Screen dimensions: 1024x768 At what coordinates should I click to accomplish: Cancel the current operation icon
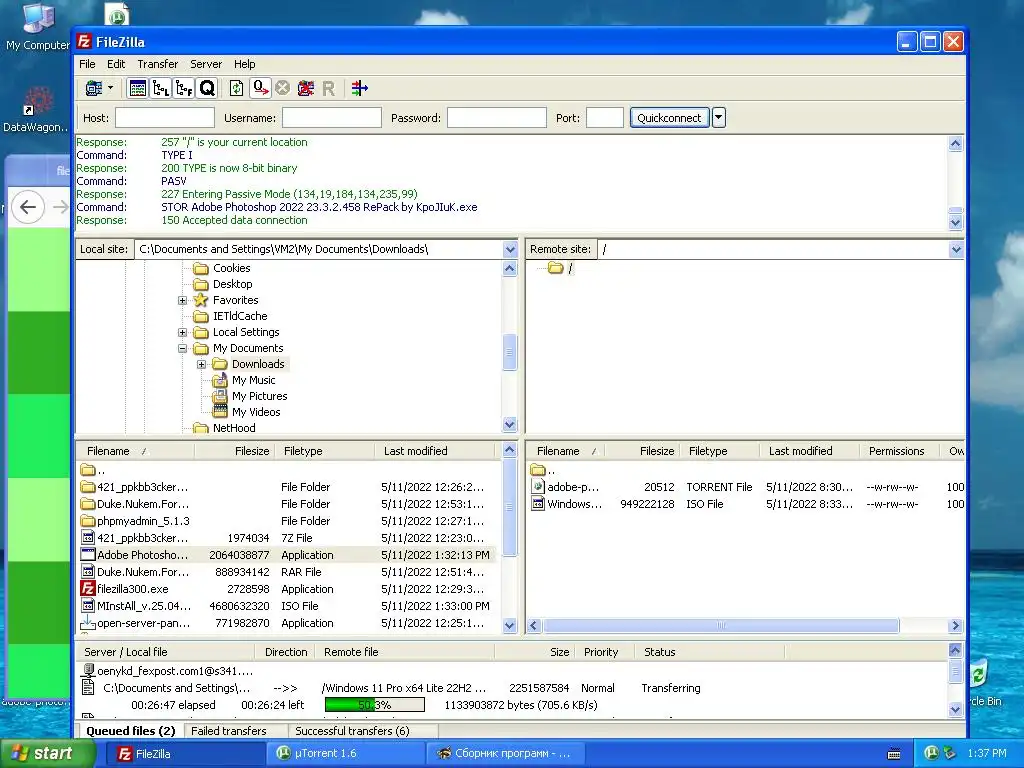pos(282,88)
